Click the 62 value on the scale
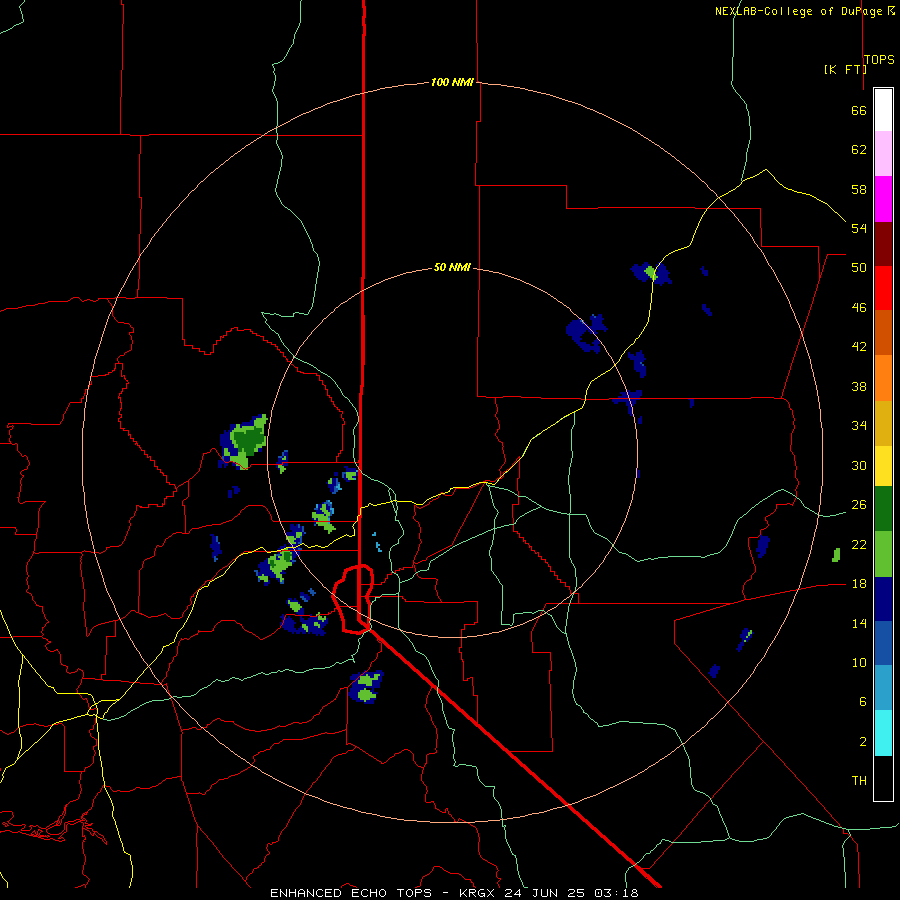Viewport: 900px width, 900px height. coord(859,150)
